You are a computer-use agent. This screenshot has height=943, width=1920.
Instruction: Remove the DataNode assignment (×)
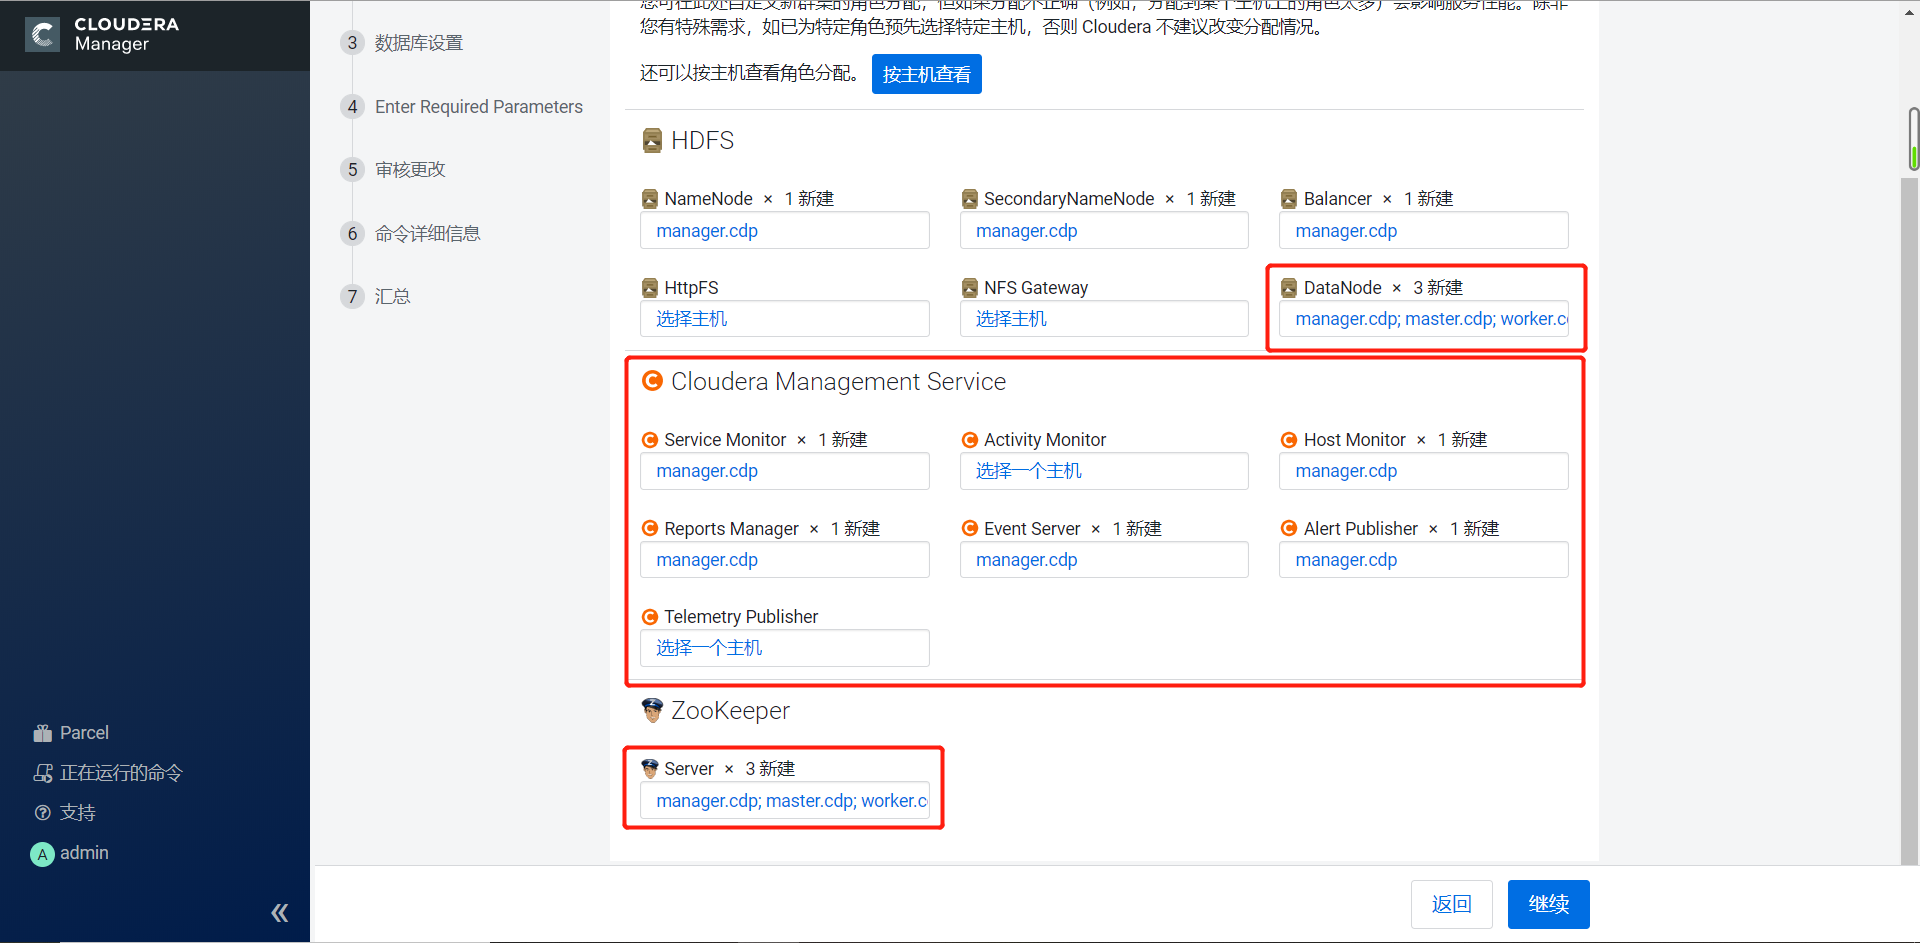tap(1396, 288)
